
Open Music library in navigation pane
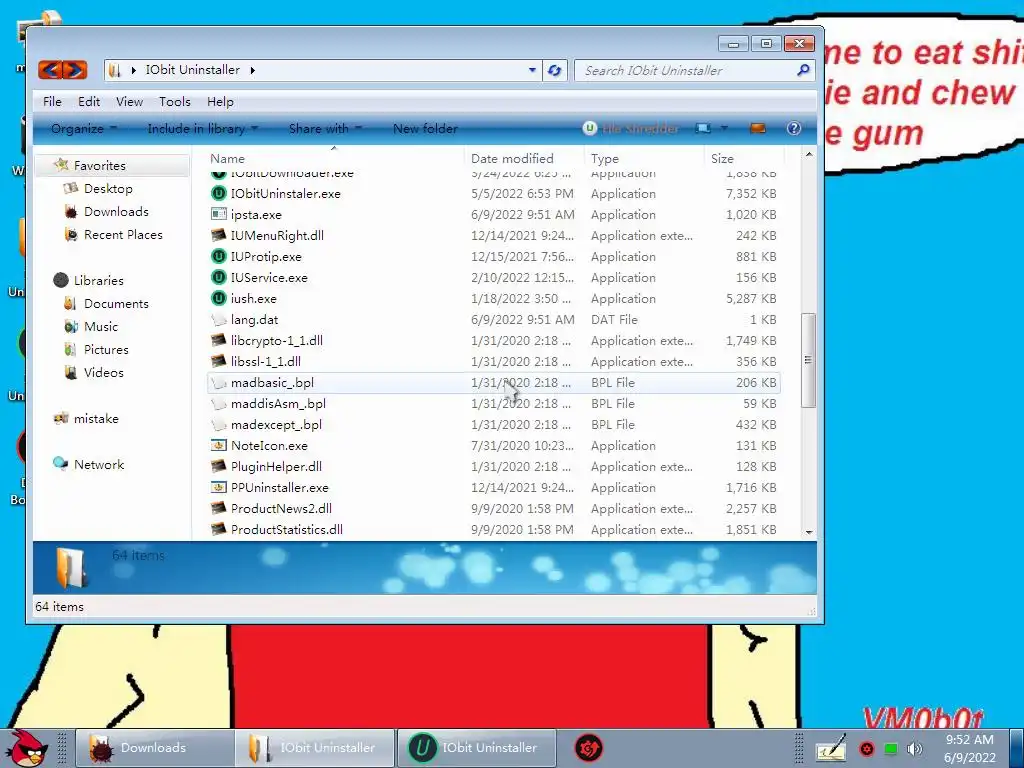pos(101,326)
